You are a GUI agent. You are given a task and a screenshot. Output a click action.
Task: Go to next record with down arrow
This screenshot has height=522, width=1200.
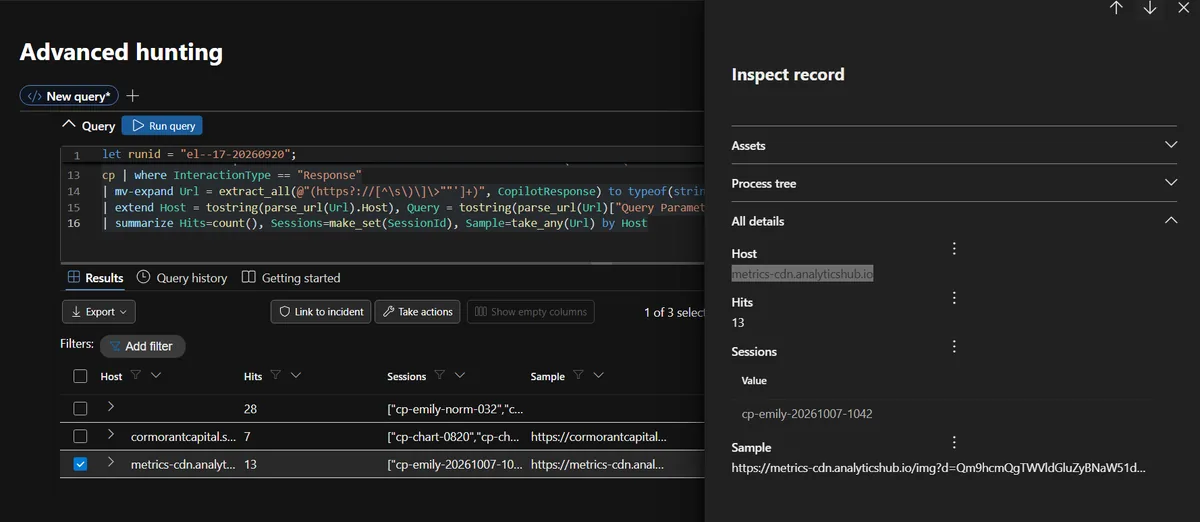(x=1150, y=8)
